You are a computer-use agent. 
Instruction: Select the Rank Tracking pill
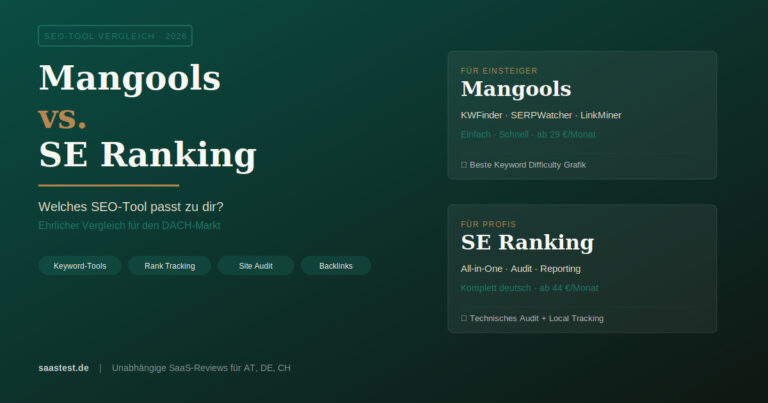click(x=169, y=266)
